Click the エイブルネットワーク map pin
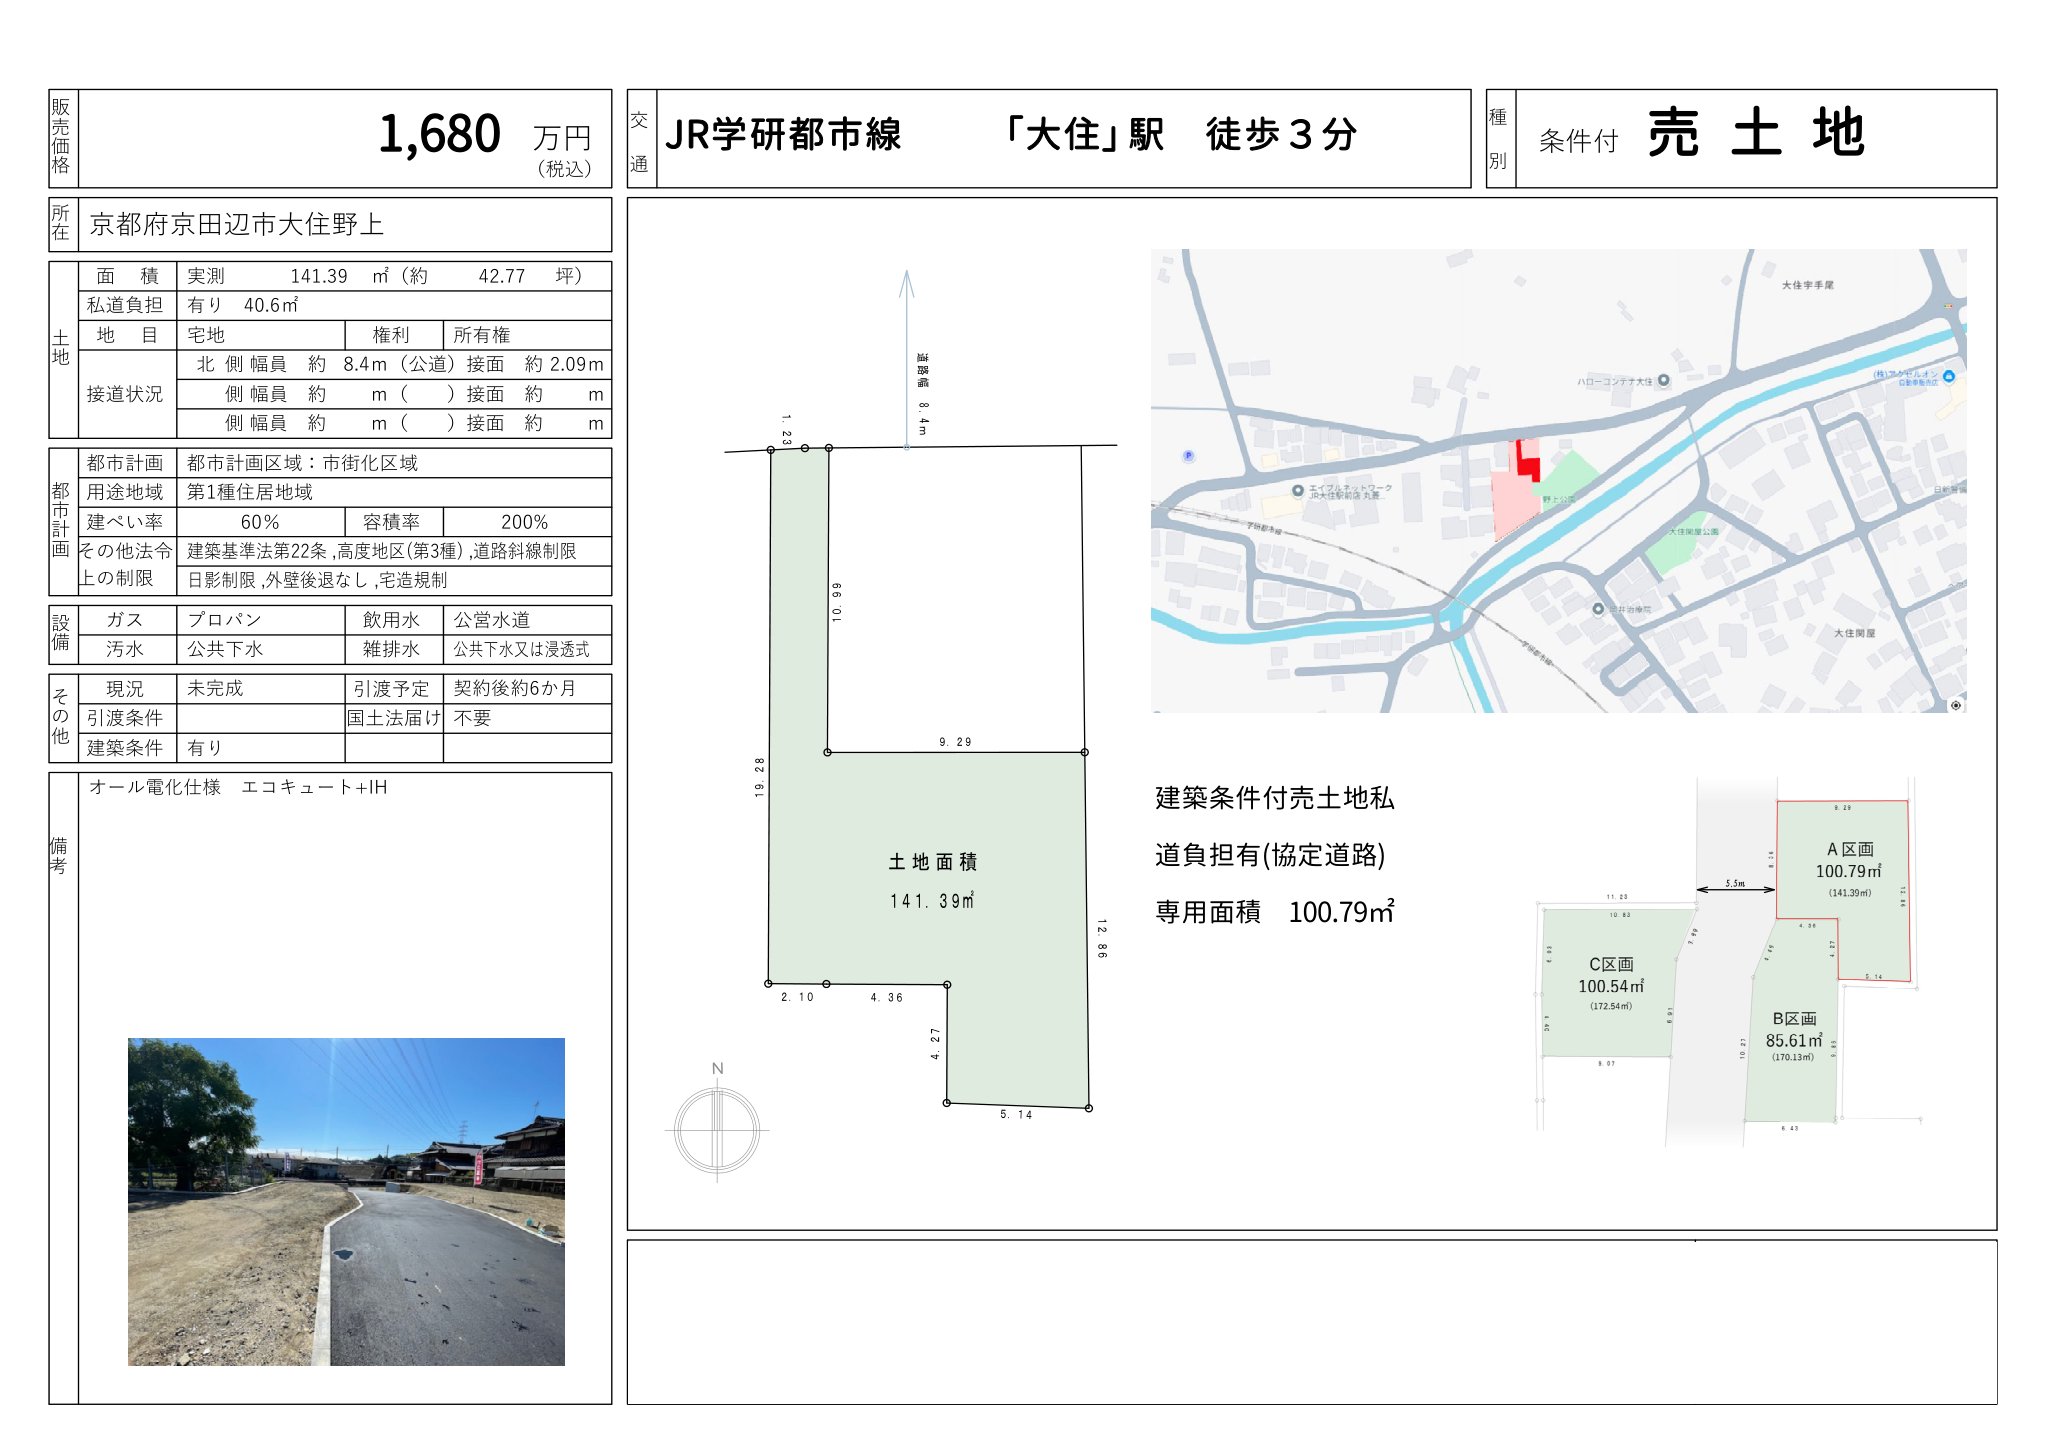The image size is (2056, 1454). pyautogui.click(x=1297, y=490)
